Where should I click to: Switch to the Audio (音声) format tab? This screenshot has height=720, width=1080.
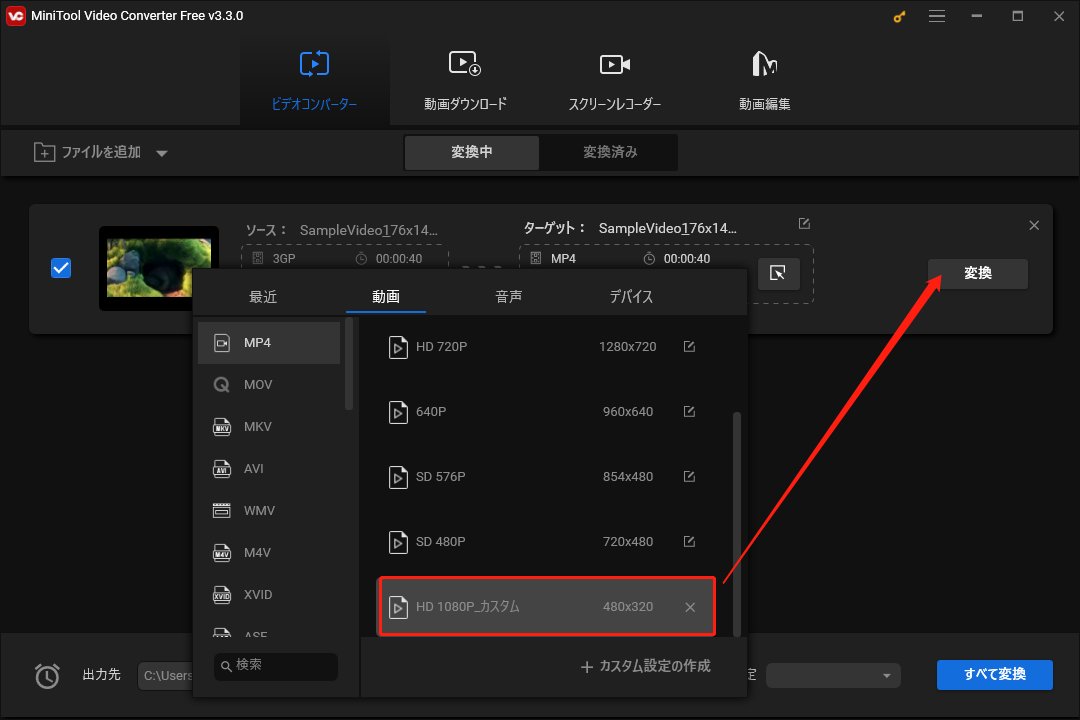click(508, 296)
